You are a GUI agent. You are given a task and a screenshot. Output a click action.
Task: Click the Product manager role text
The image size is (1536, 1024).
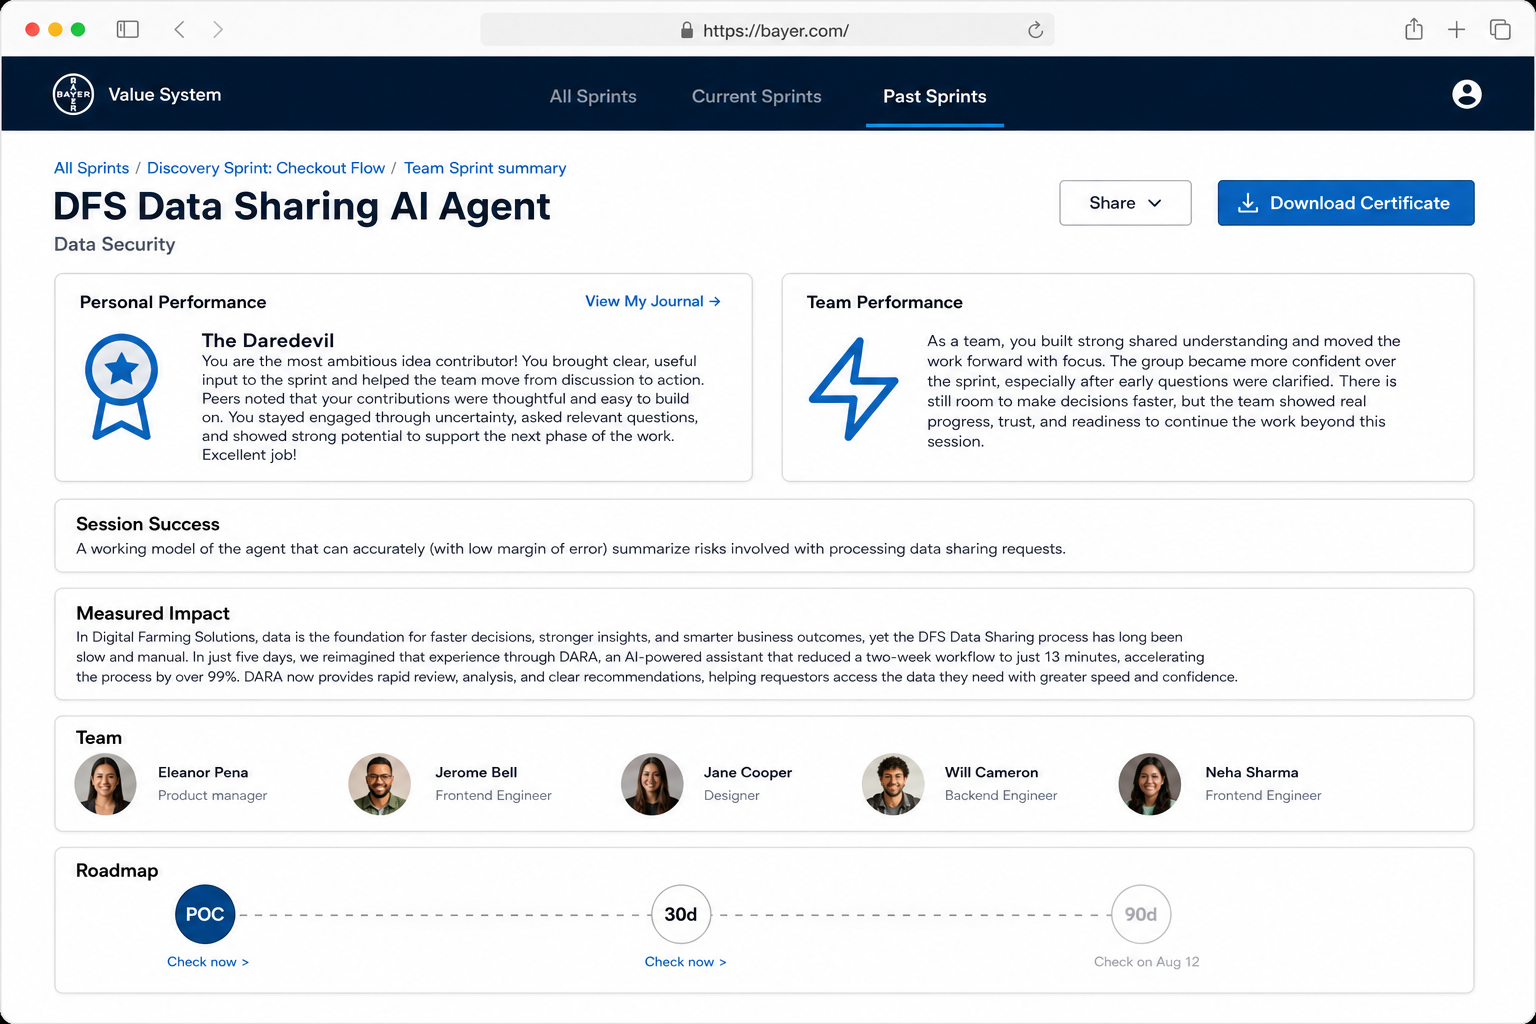(213, 795)
